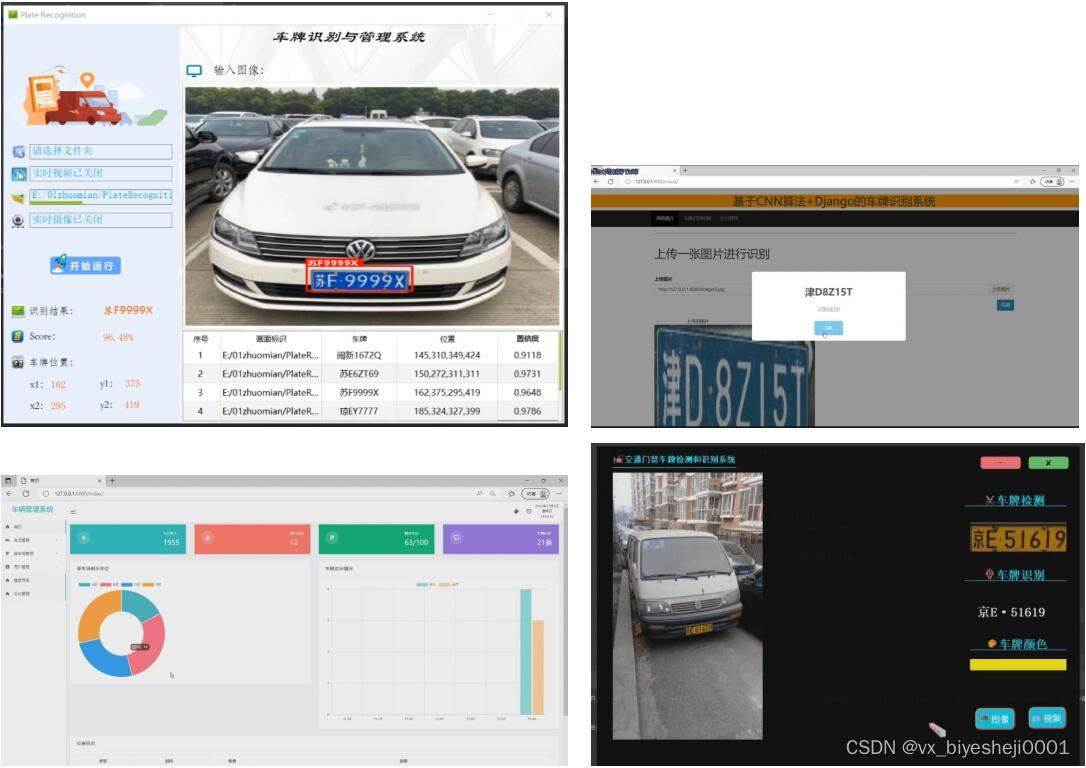Viewport: 1086px width, 768px height.
Task: Open the profile button in the CNN+Django browser
Action: (x=1052, y=181)
